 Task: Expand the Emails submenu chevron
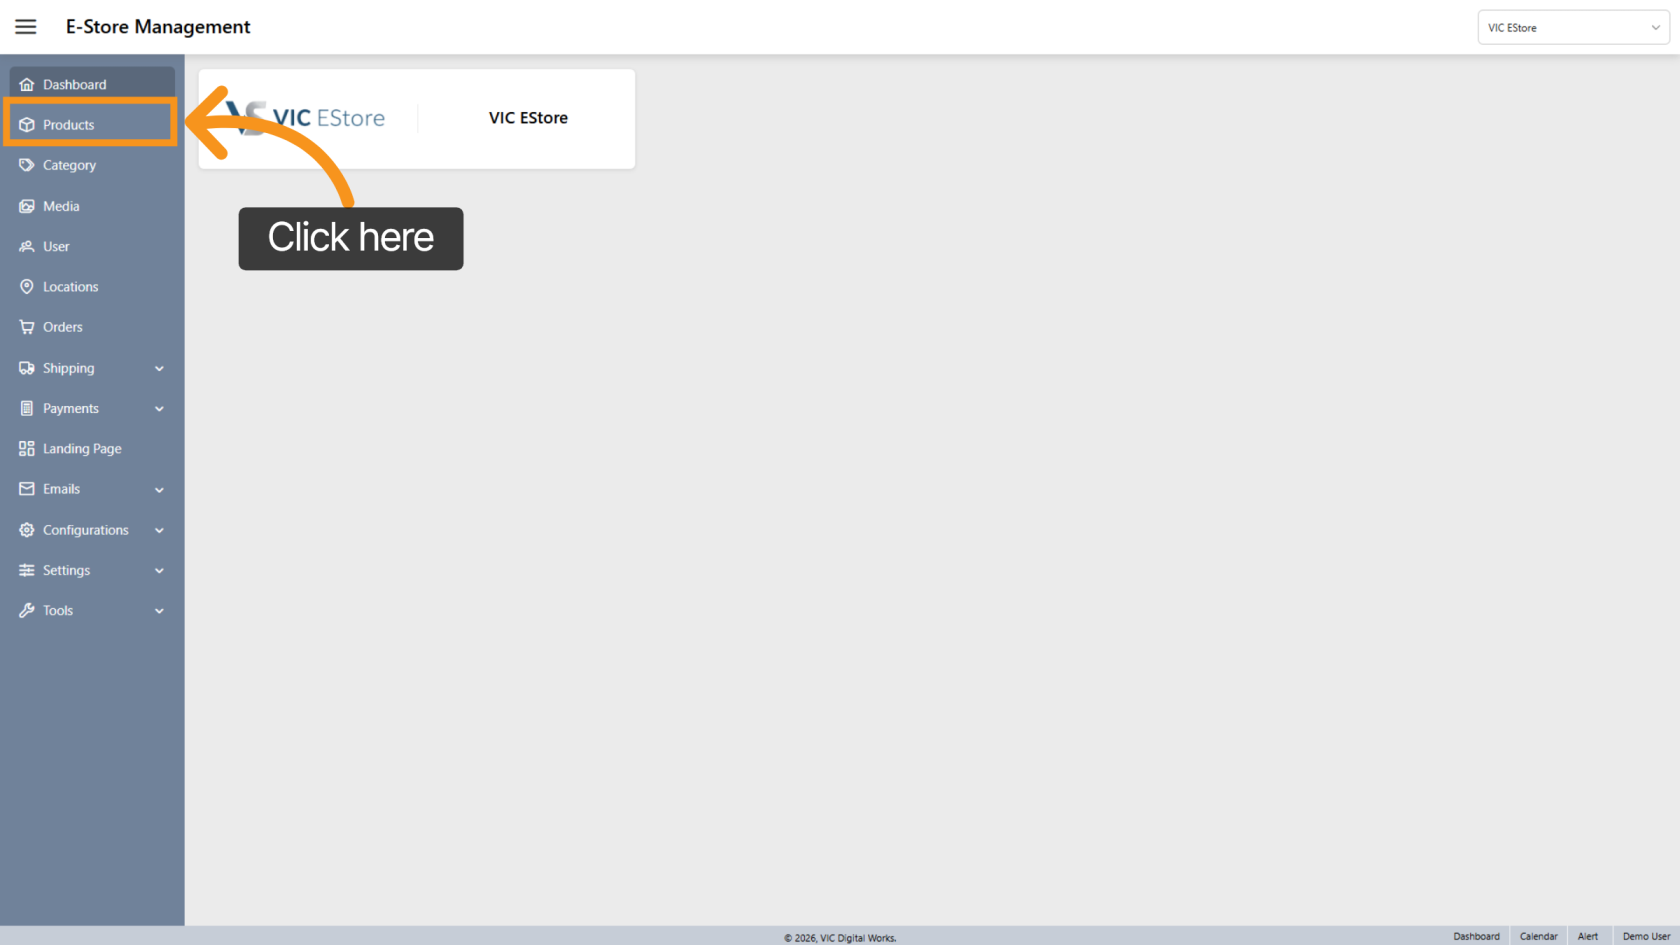click(x=159, y=490)
